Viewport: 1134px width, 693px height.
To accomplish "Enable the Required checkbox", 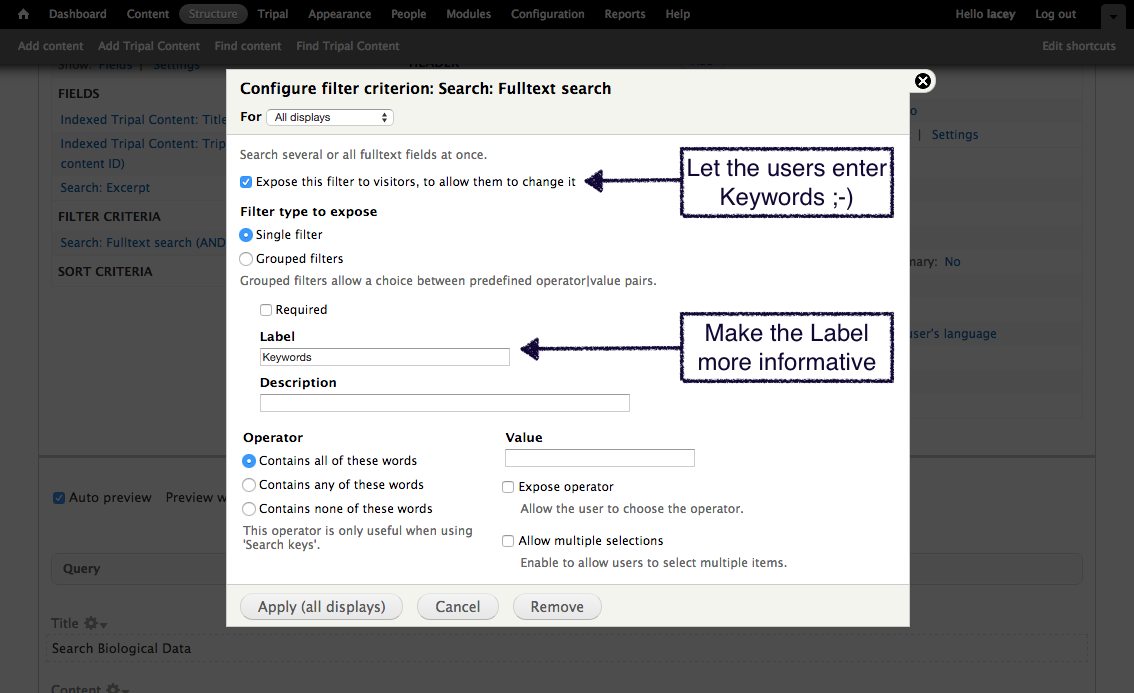I will click(x=266, y=310).
